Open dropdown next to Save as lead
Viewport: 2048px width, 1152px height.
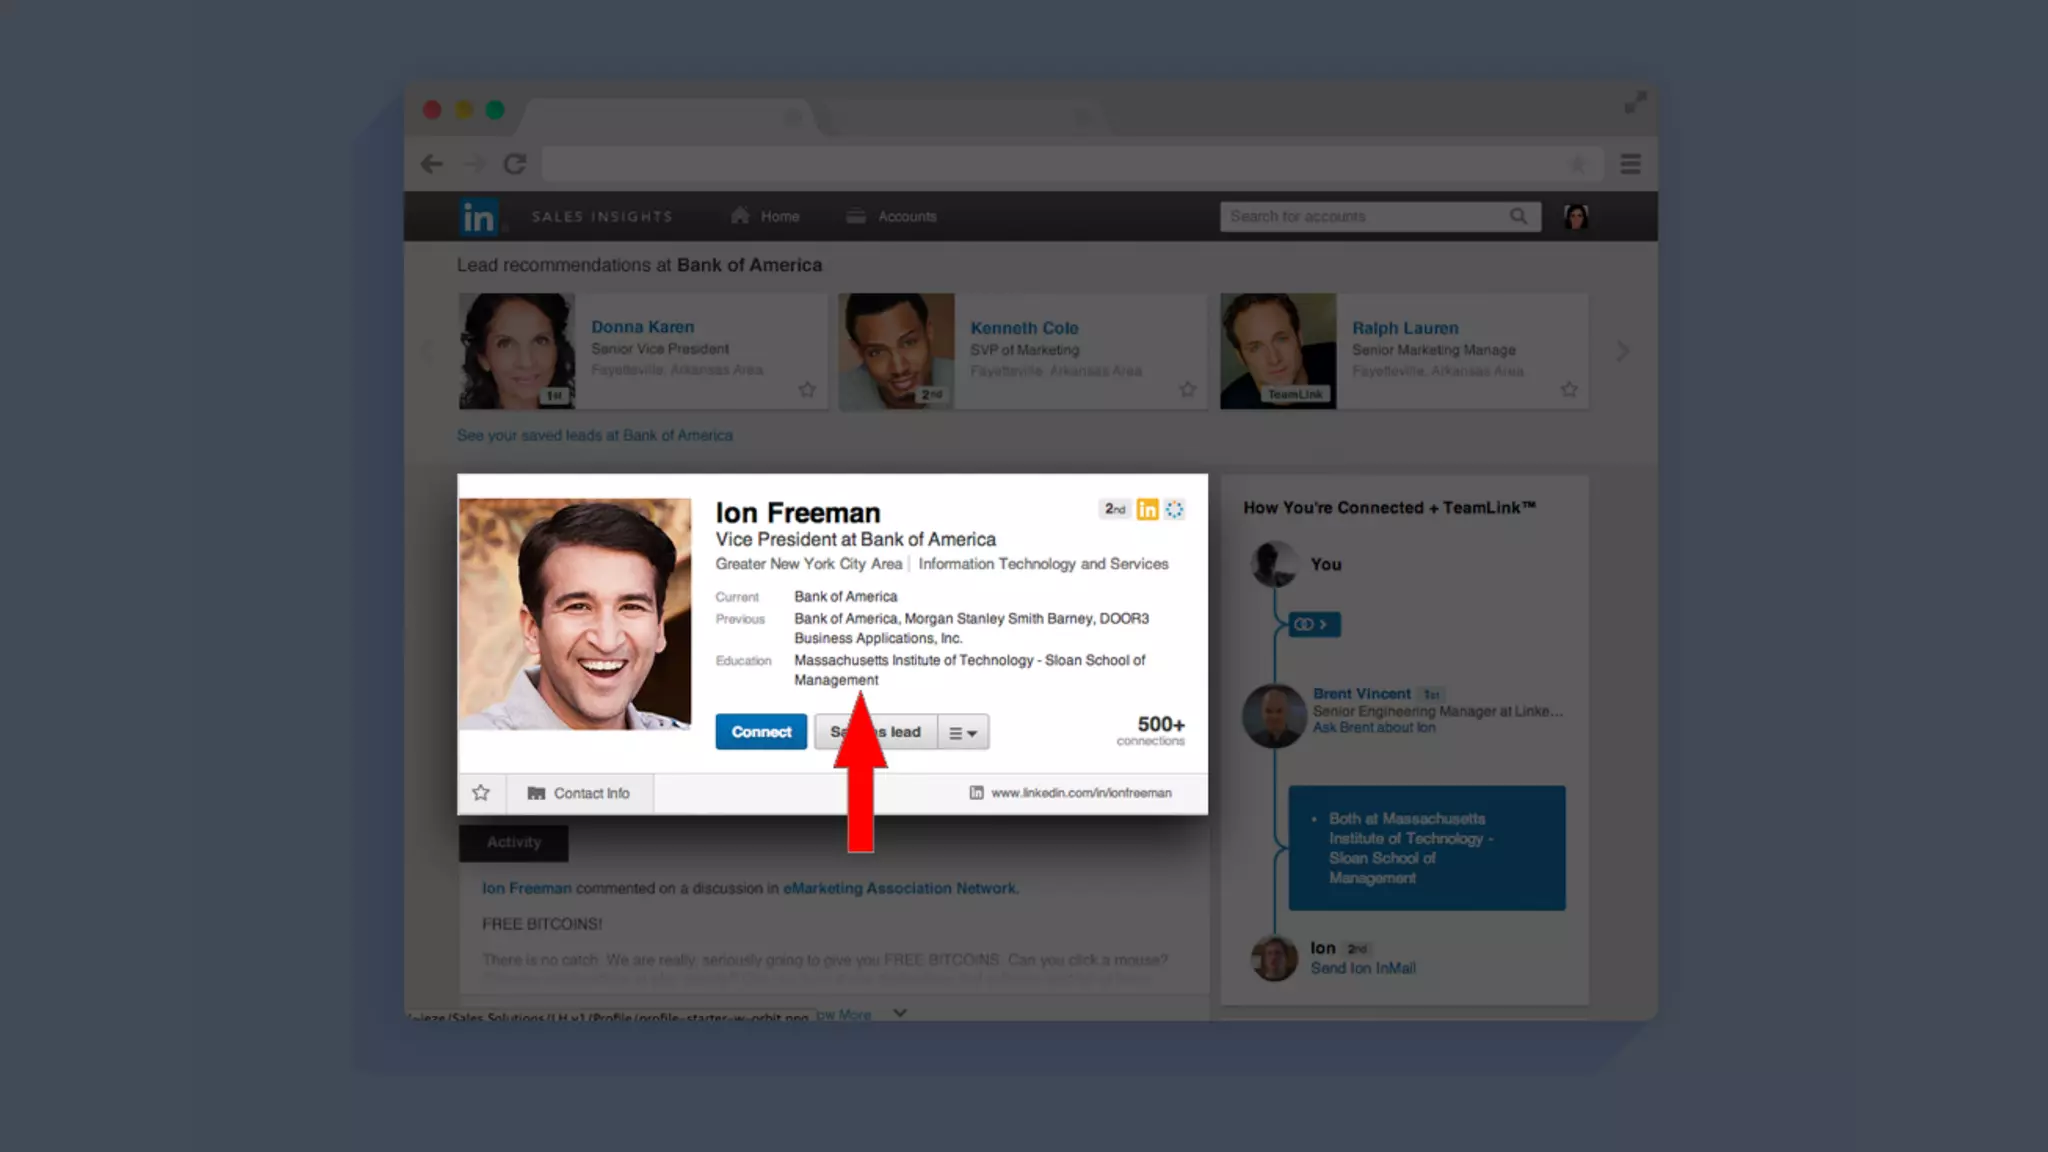coord(963,733)
